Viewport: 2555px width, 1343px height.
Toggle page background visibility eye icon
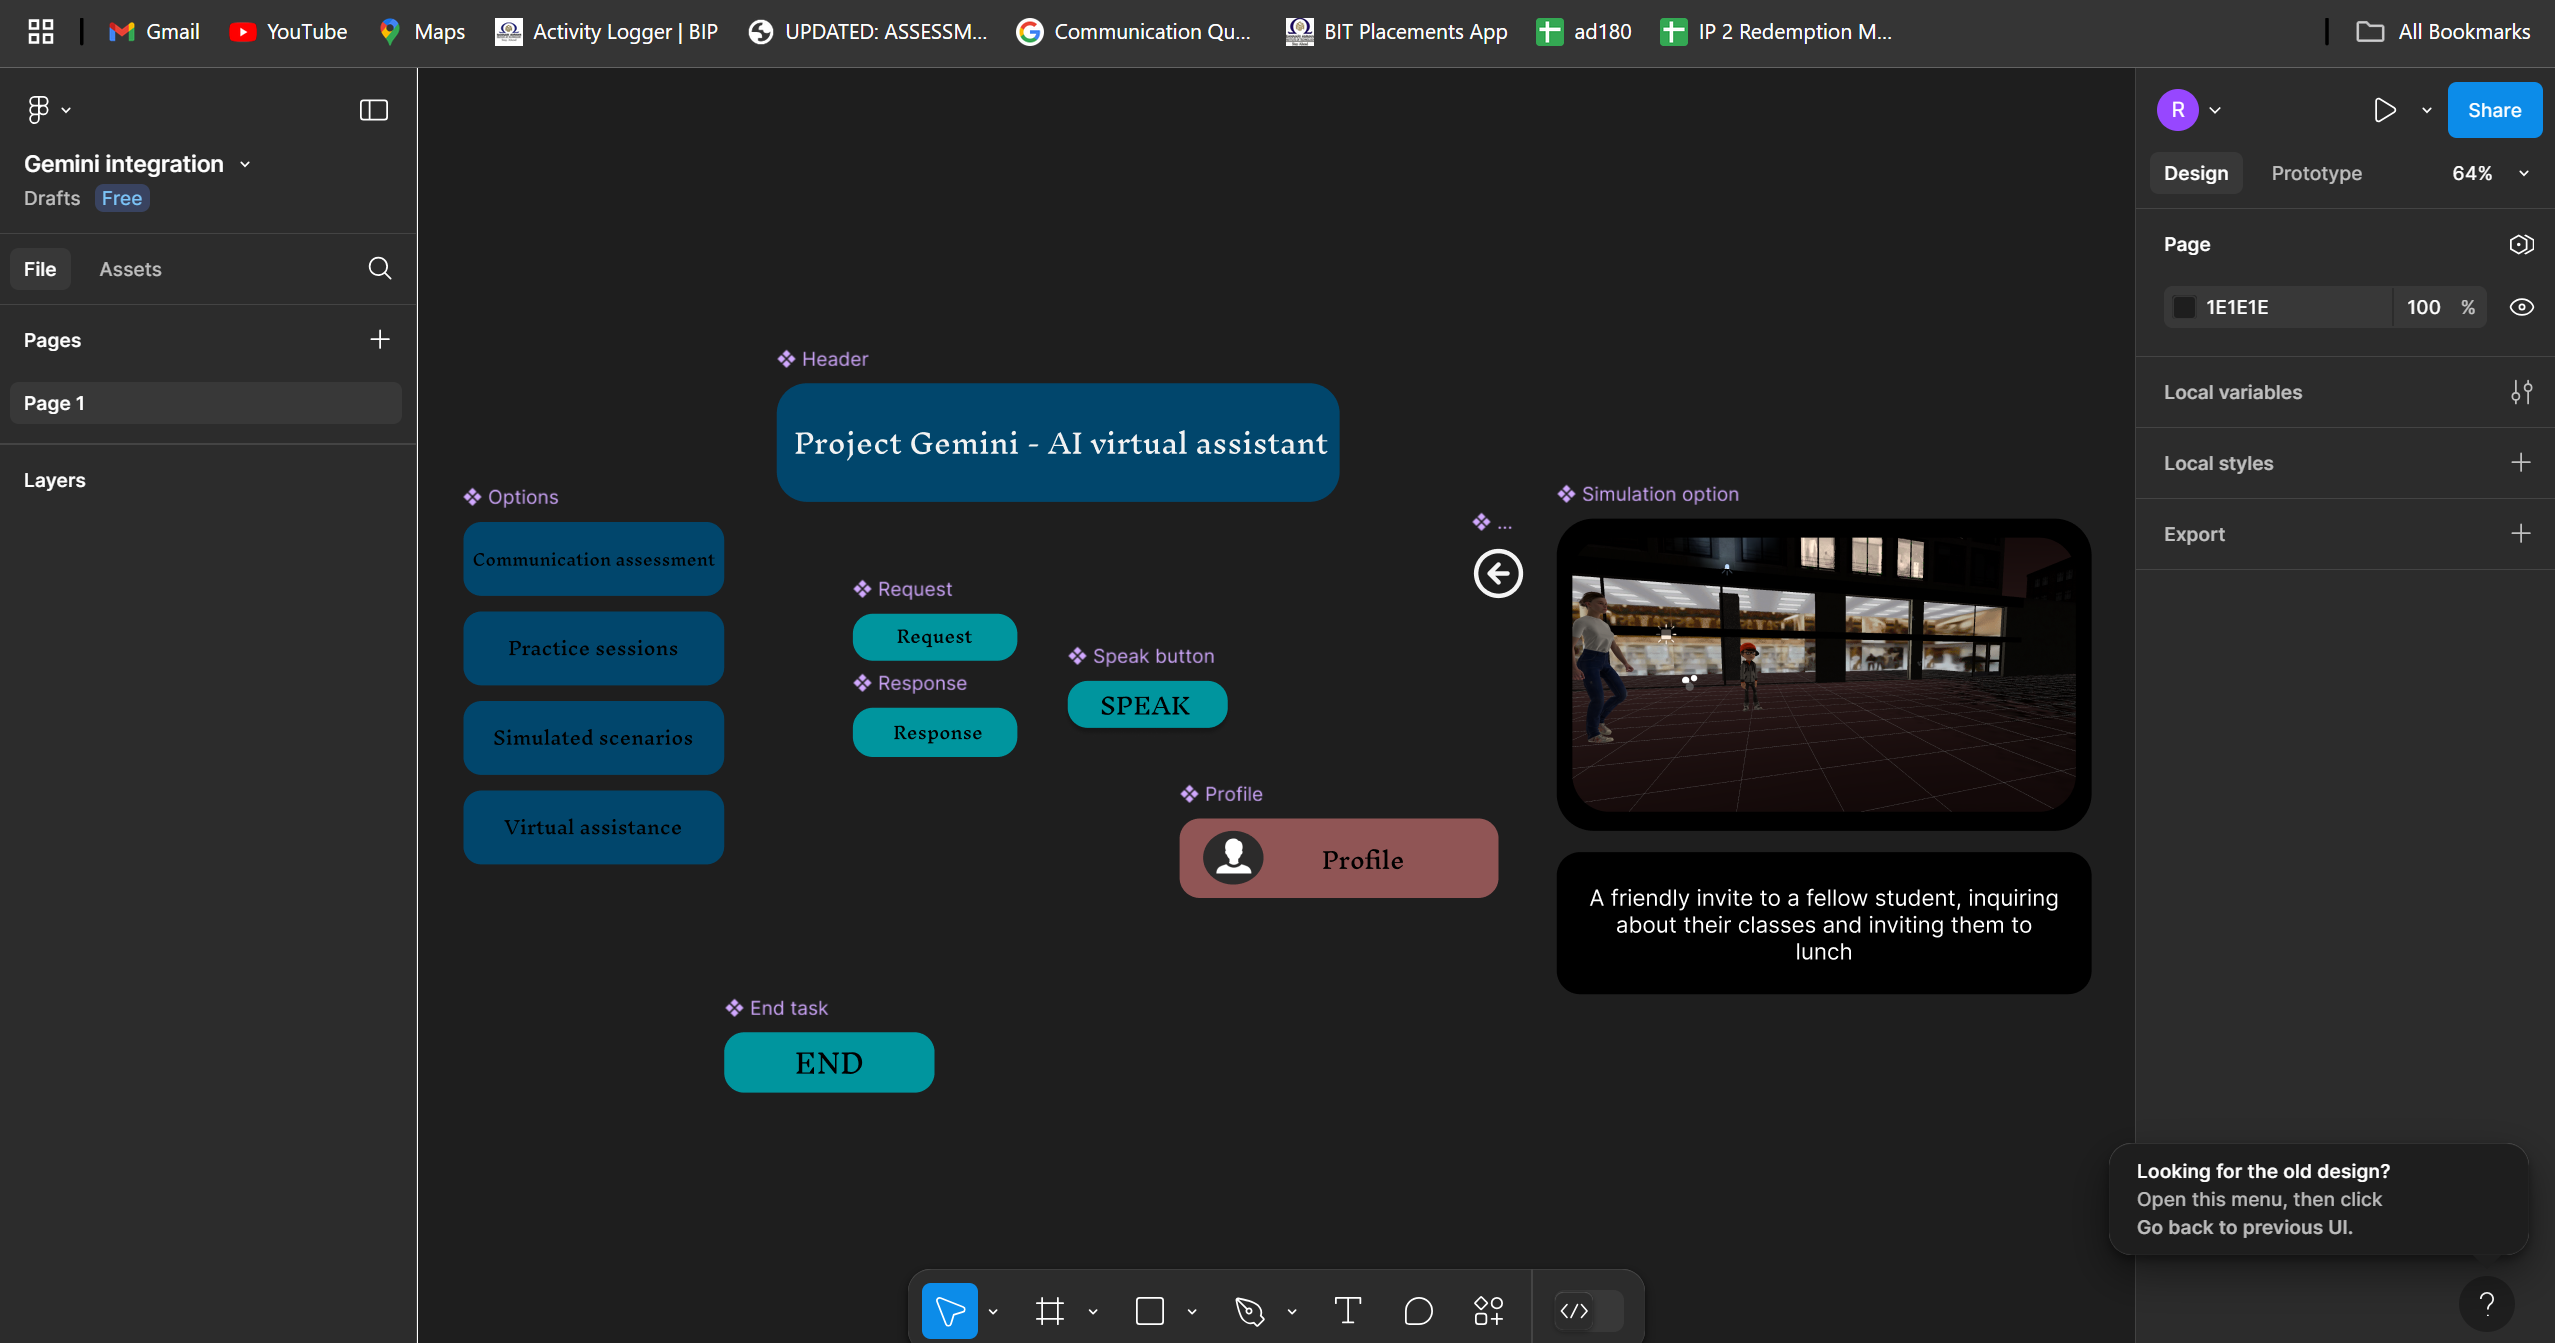click(2521, 307)
